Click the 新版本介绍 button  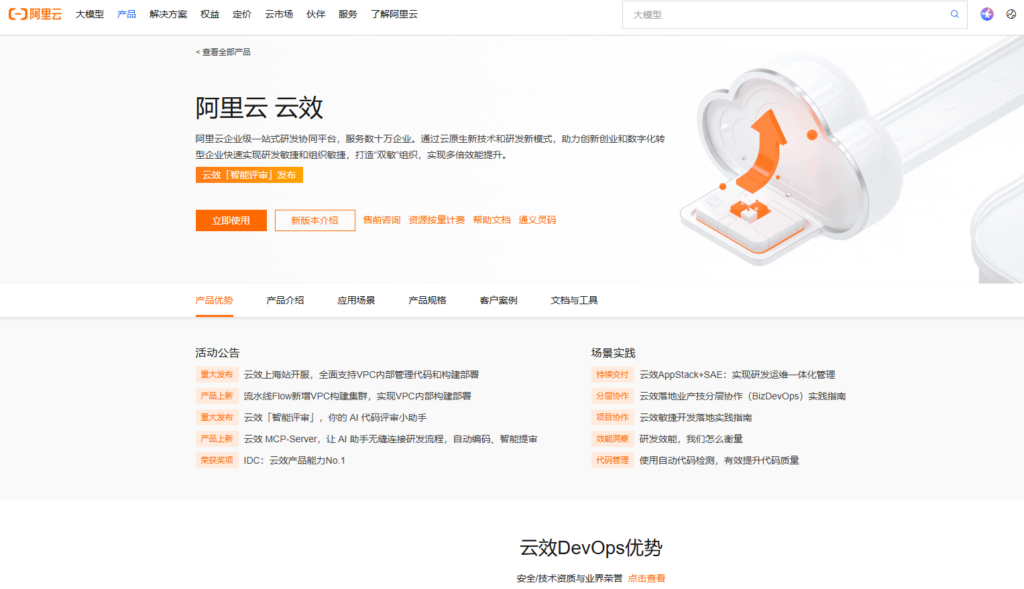pos(314,219)
